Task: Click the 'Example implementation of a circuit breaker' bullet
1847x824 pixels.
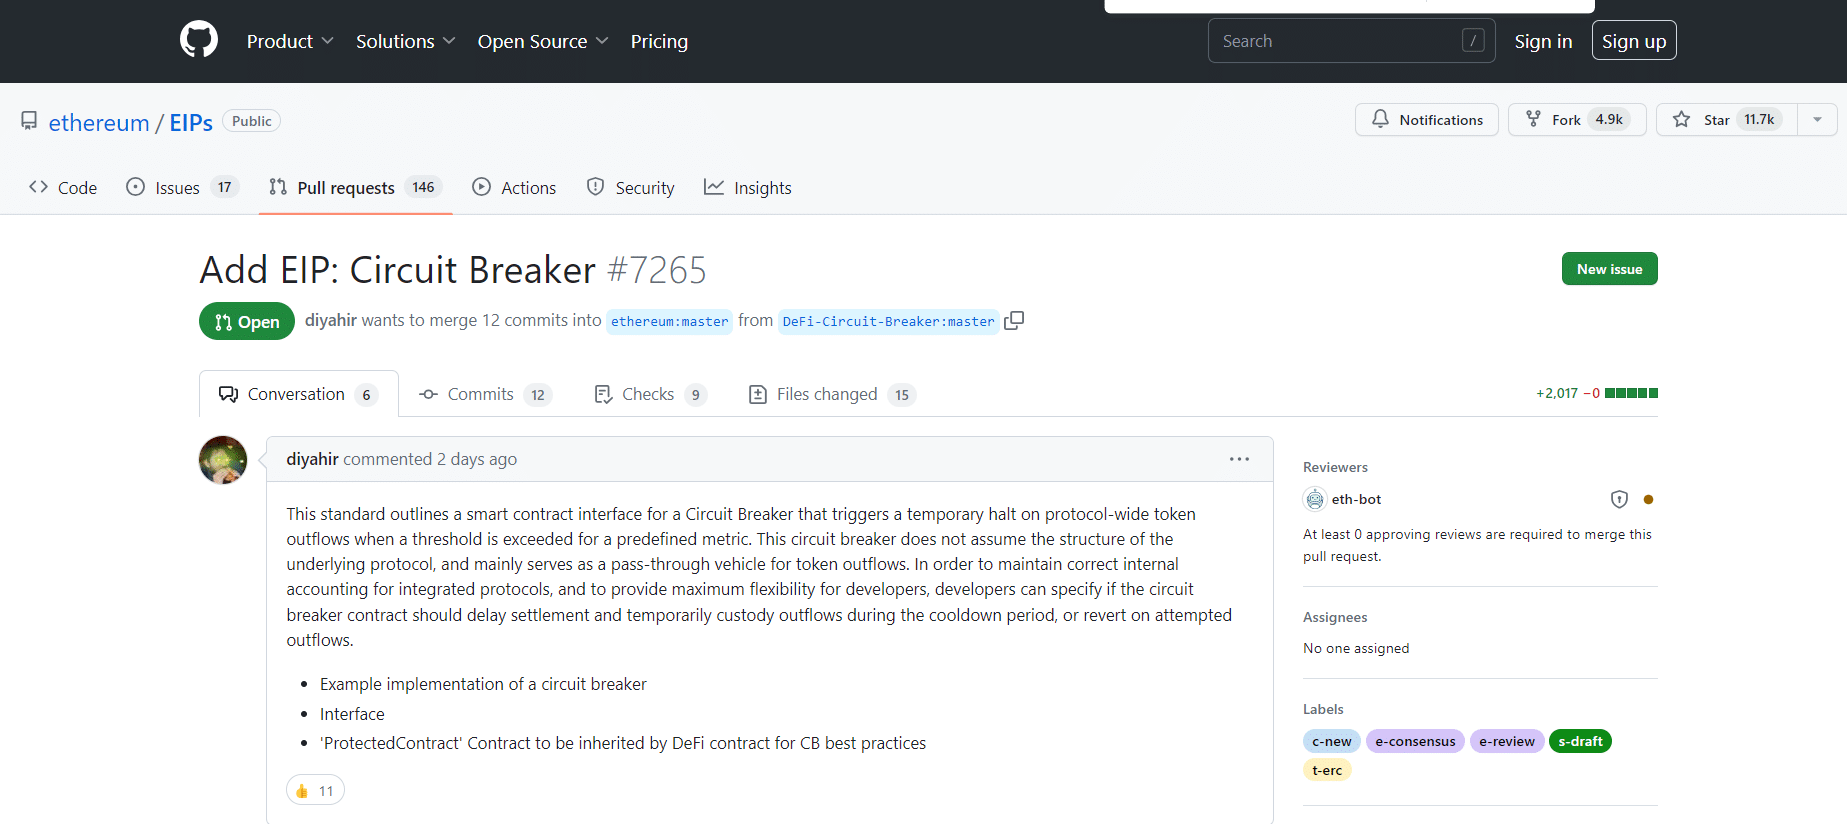Action: pos(483,684)
